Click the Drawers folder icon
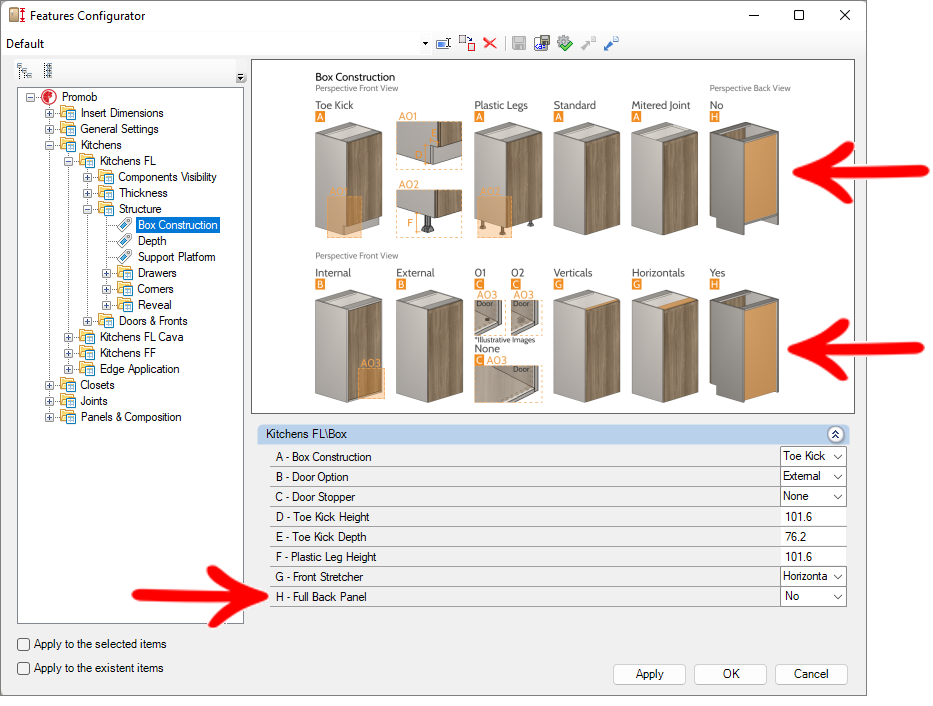The image size is (933, 706). pos(125,273)
